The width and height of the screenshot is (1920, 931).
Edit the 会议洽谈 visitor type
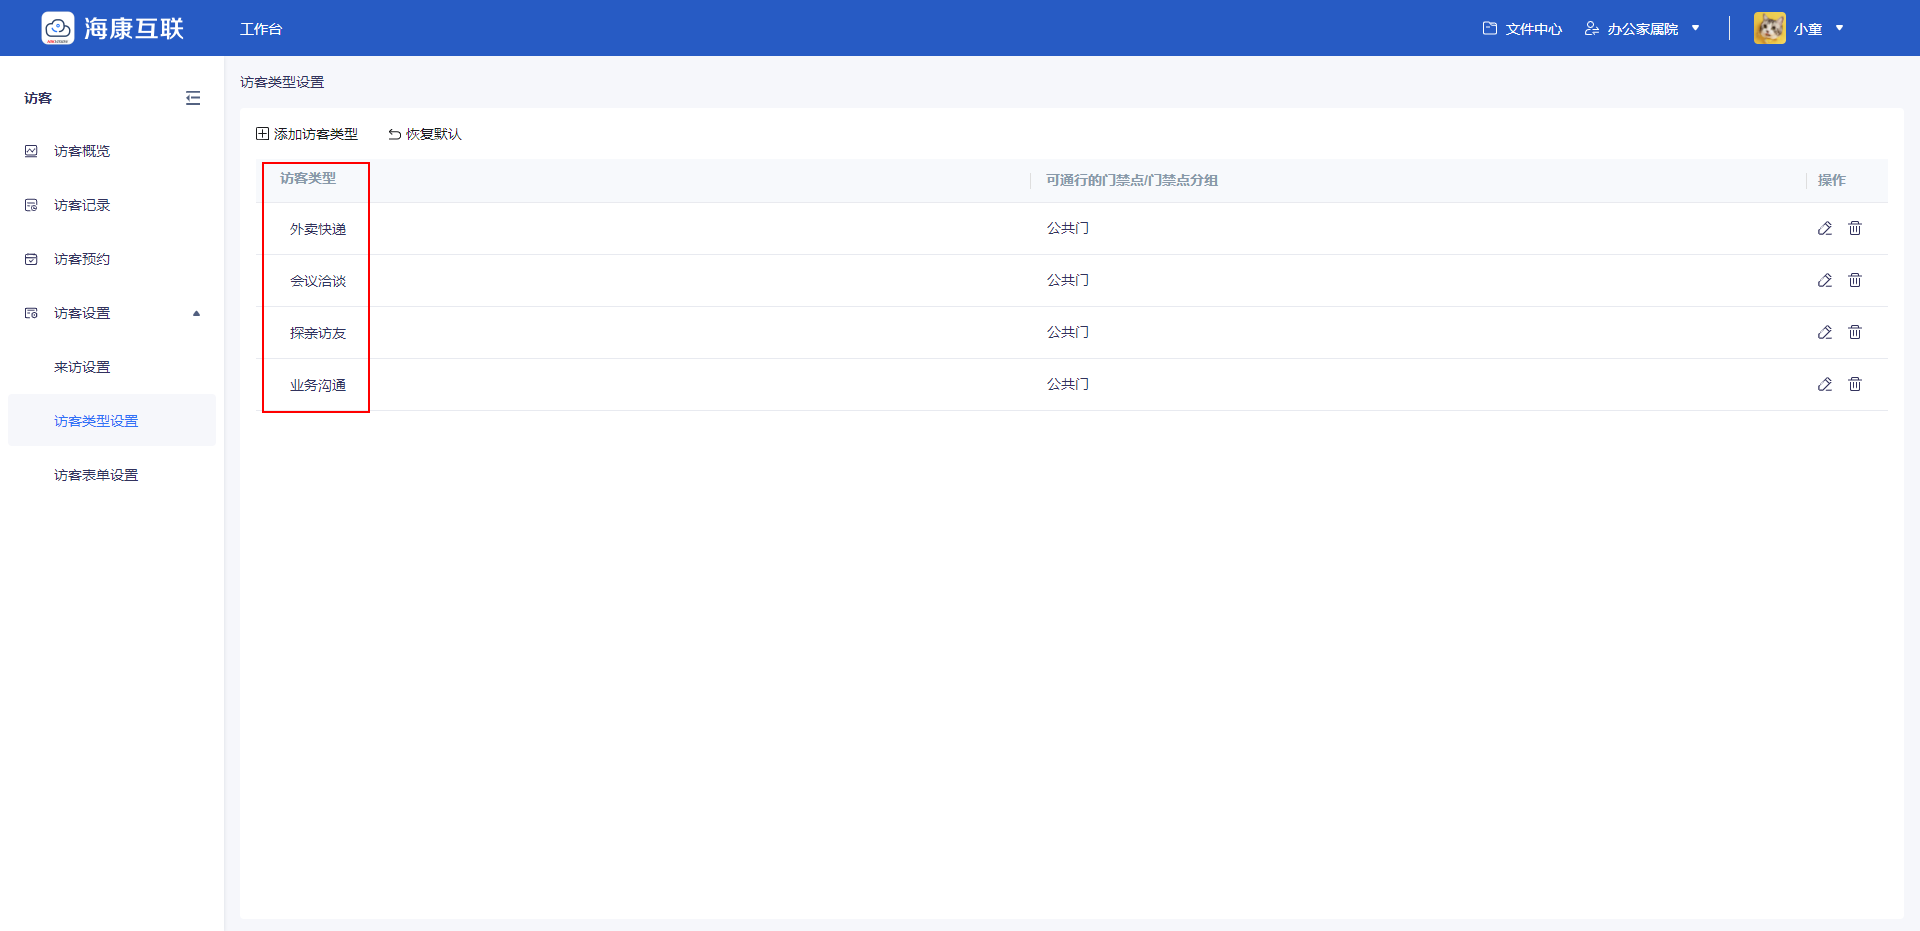(x=1824, y=280)
